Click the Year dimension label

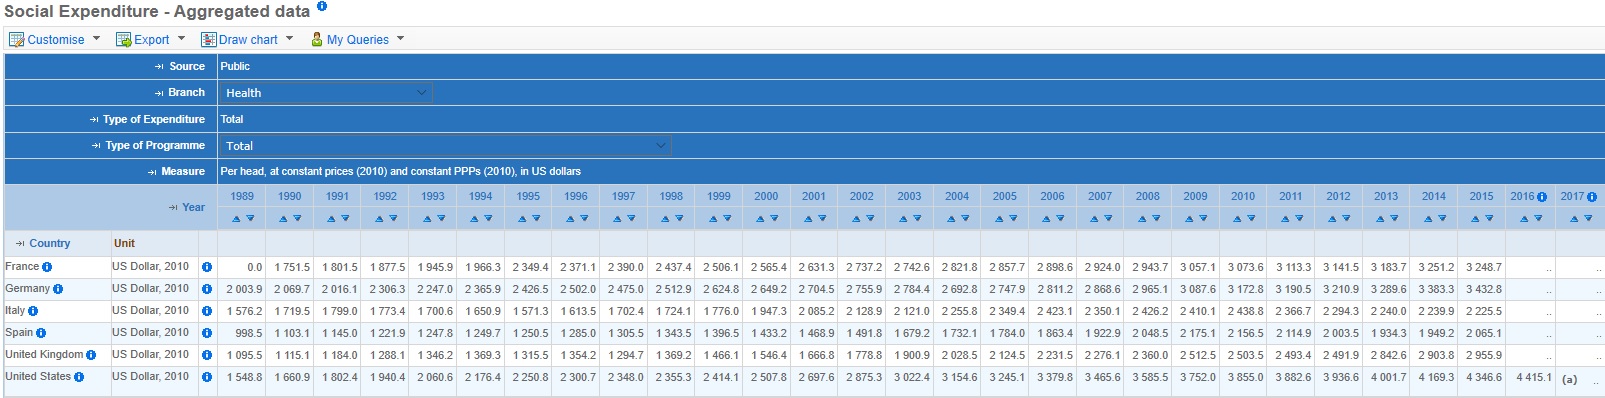pyautogui.click(x=193, y=207)
